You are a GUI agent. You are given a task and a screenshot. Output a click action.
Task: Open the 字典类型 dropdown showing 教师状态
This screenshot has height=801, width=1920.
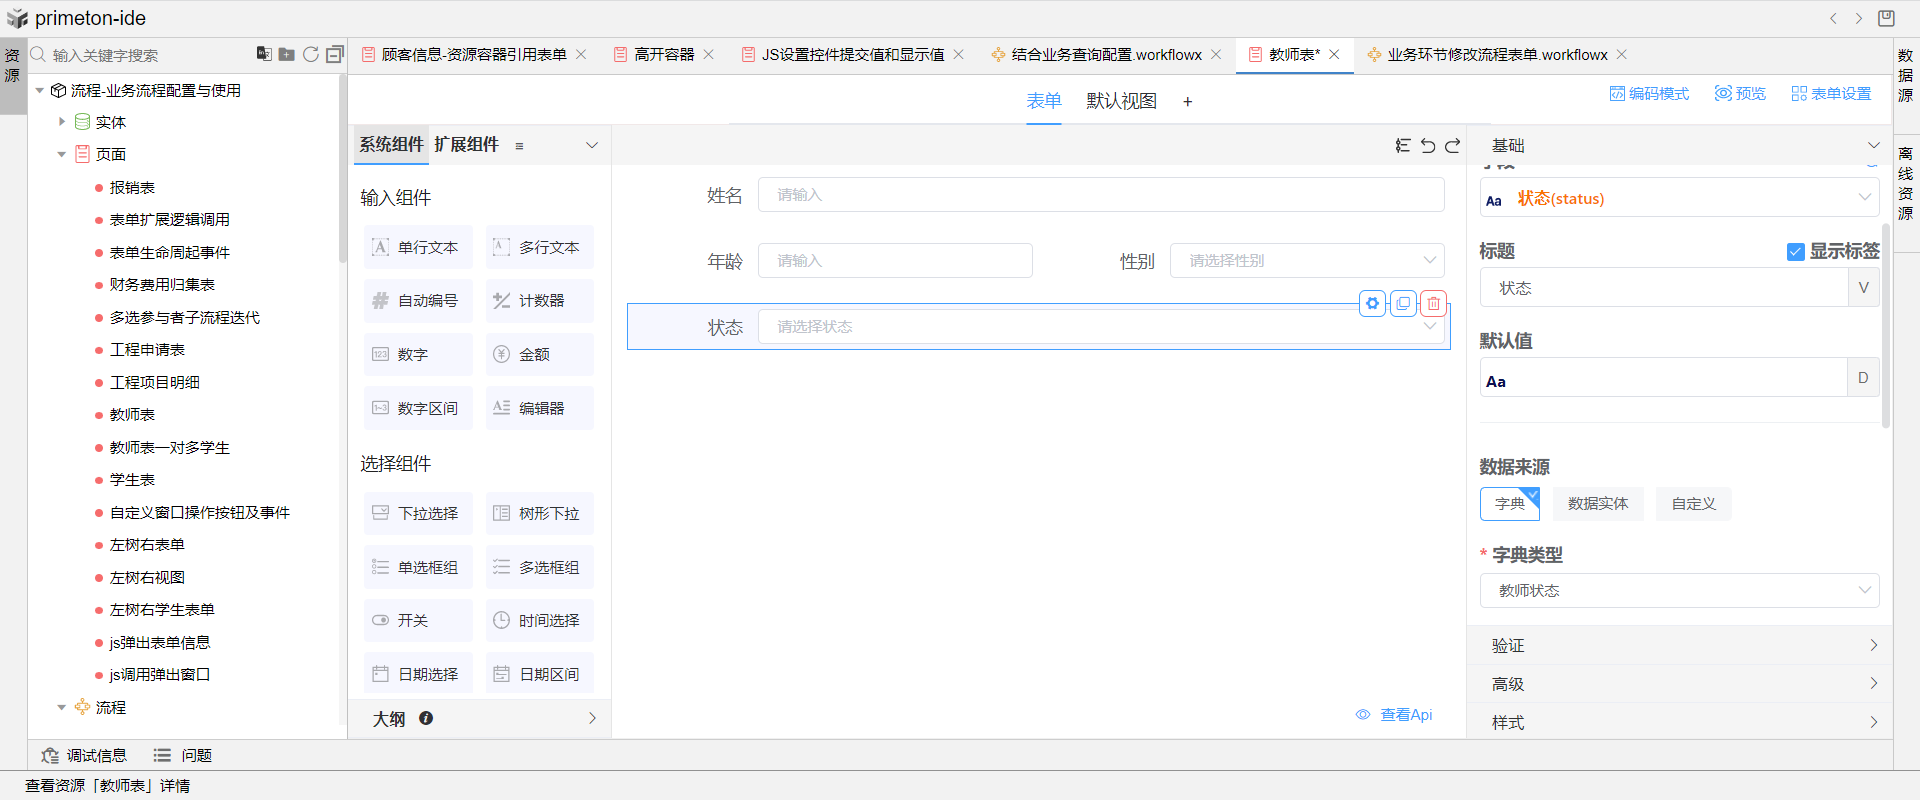[x=1679, y=591]
